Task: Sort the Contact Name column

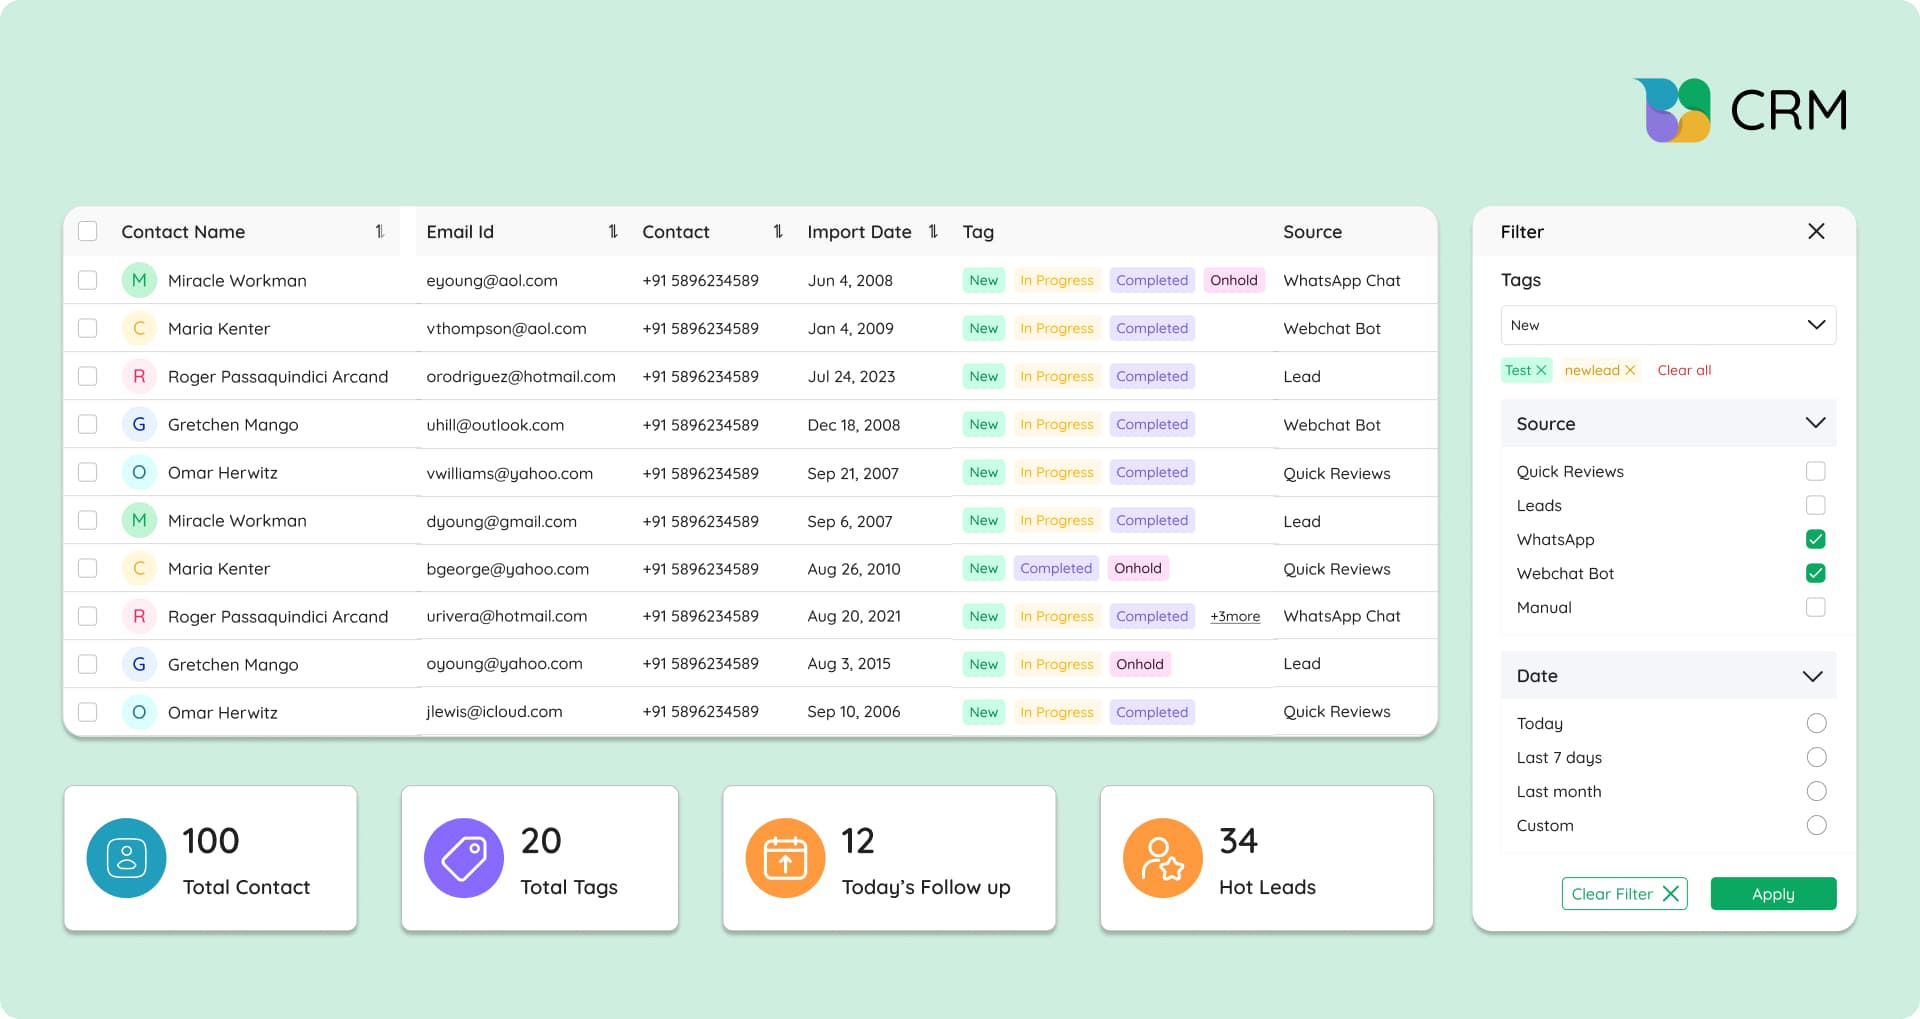Action: coord(380,231)
